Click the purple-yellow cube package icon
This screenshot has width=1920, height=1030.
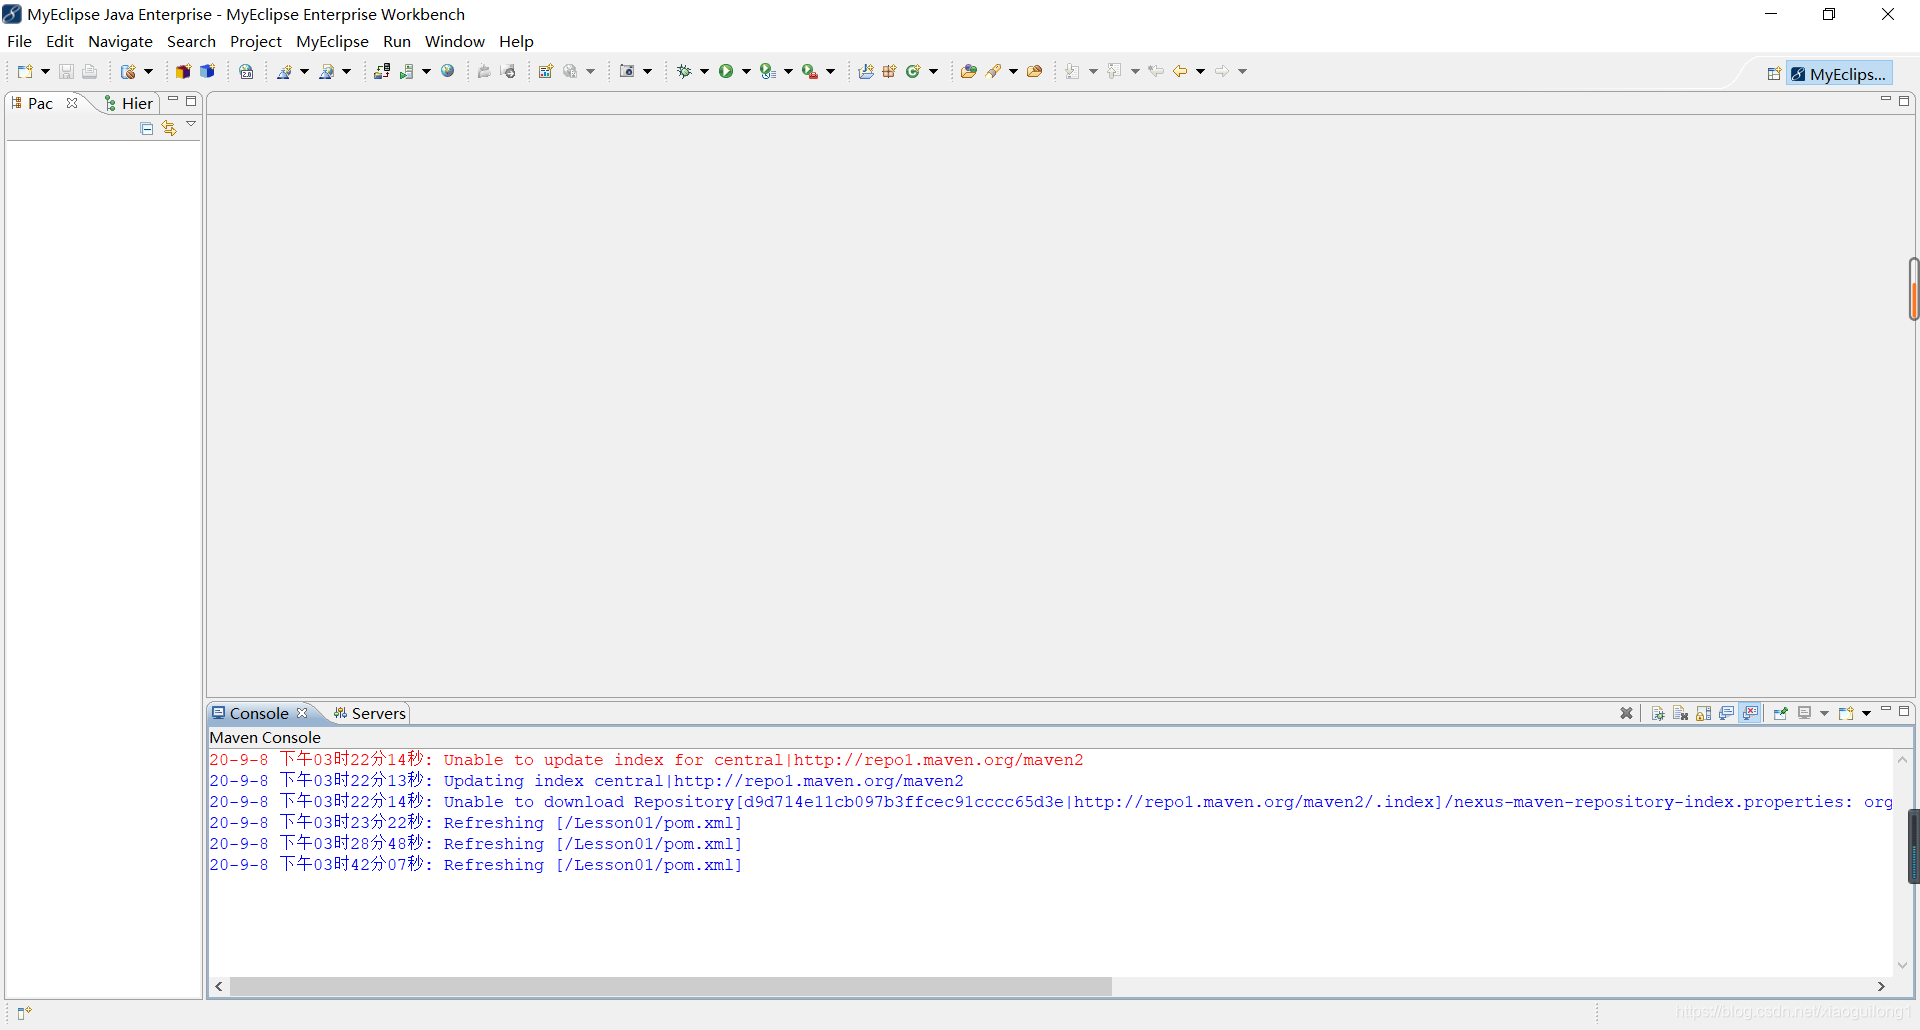183,71
